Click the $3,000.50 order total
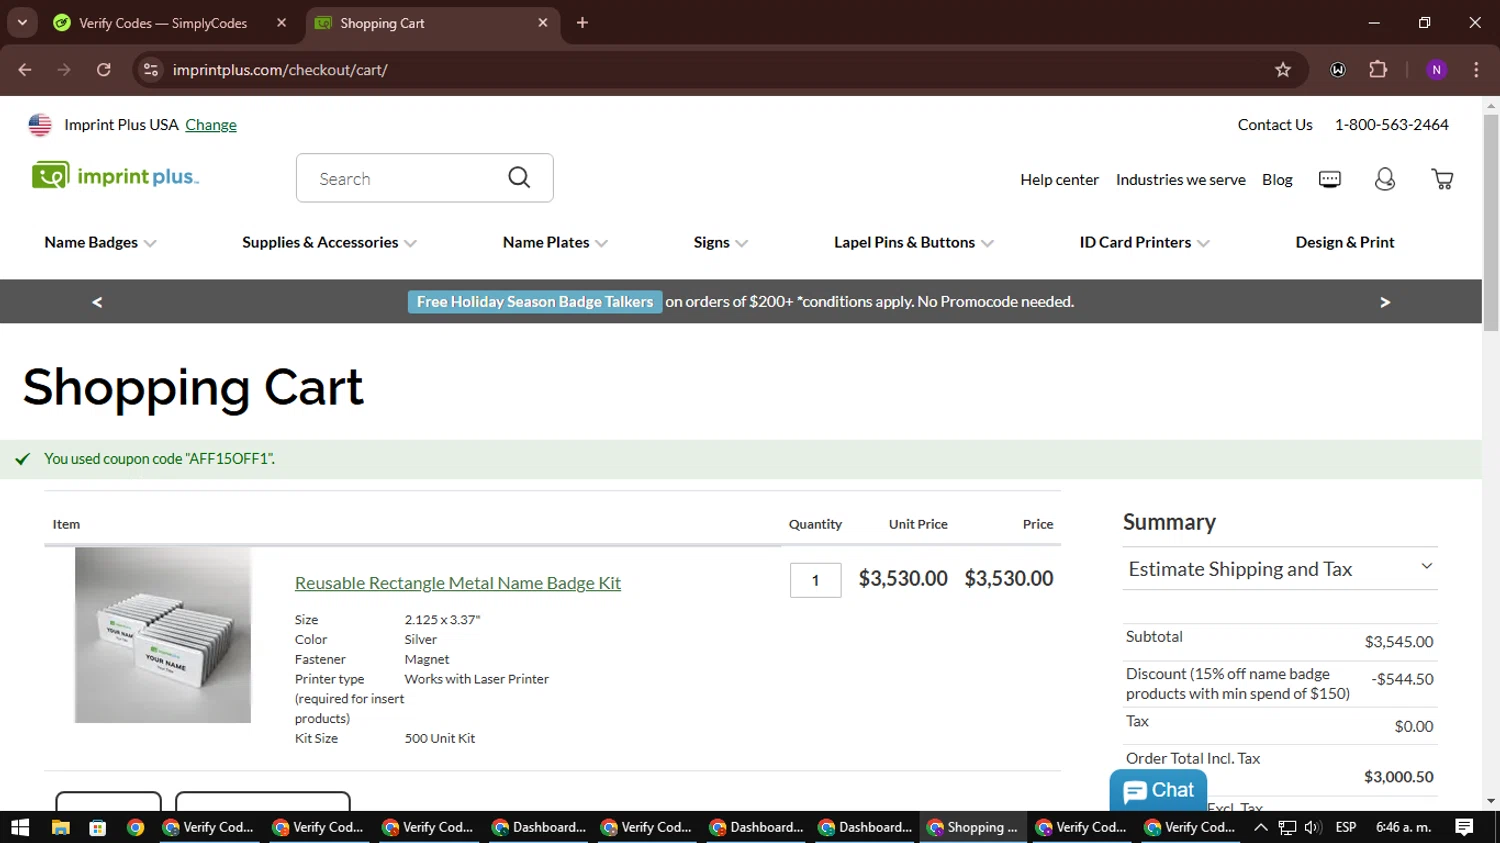This screenshot has width=1500, height=843. 1398,777
